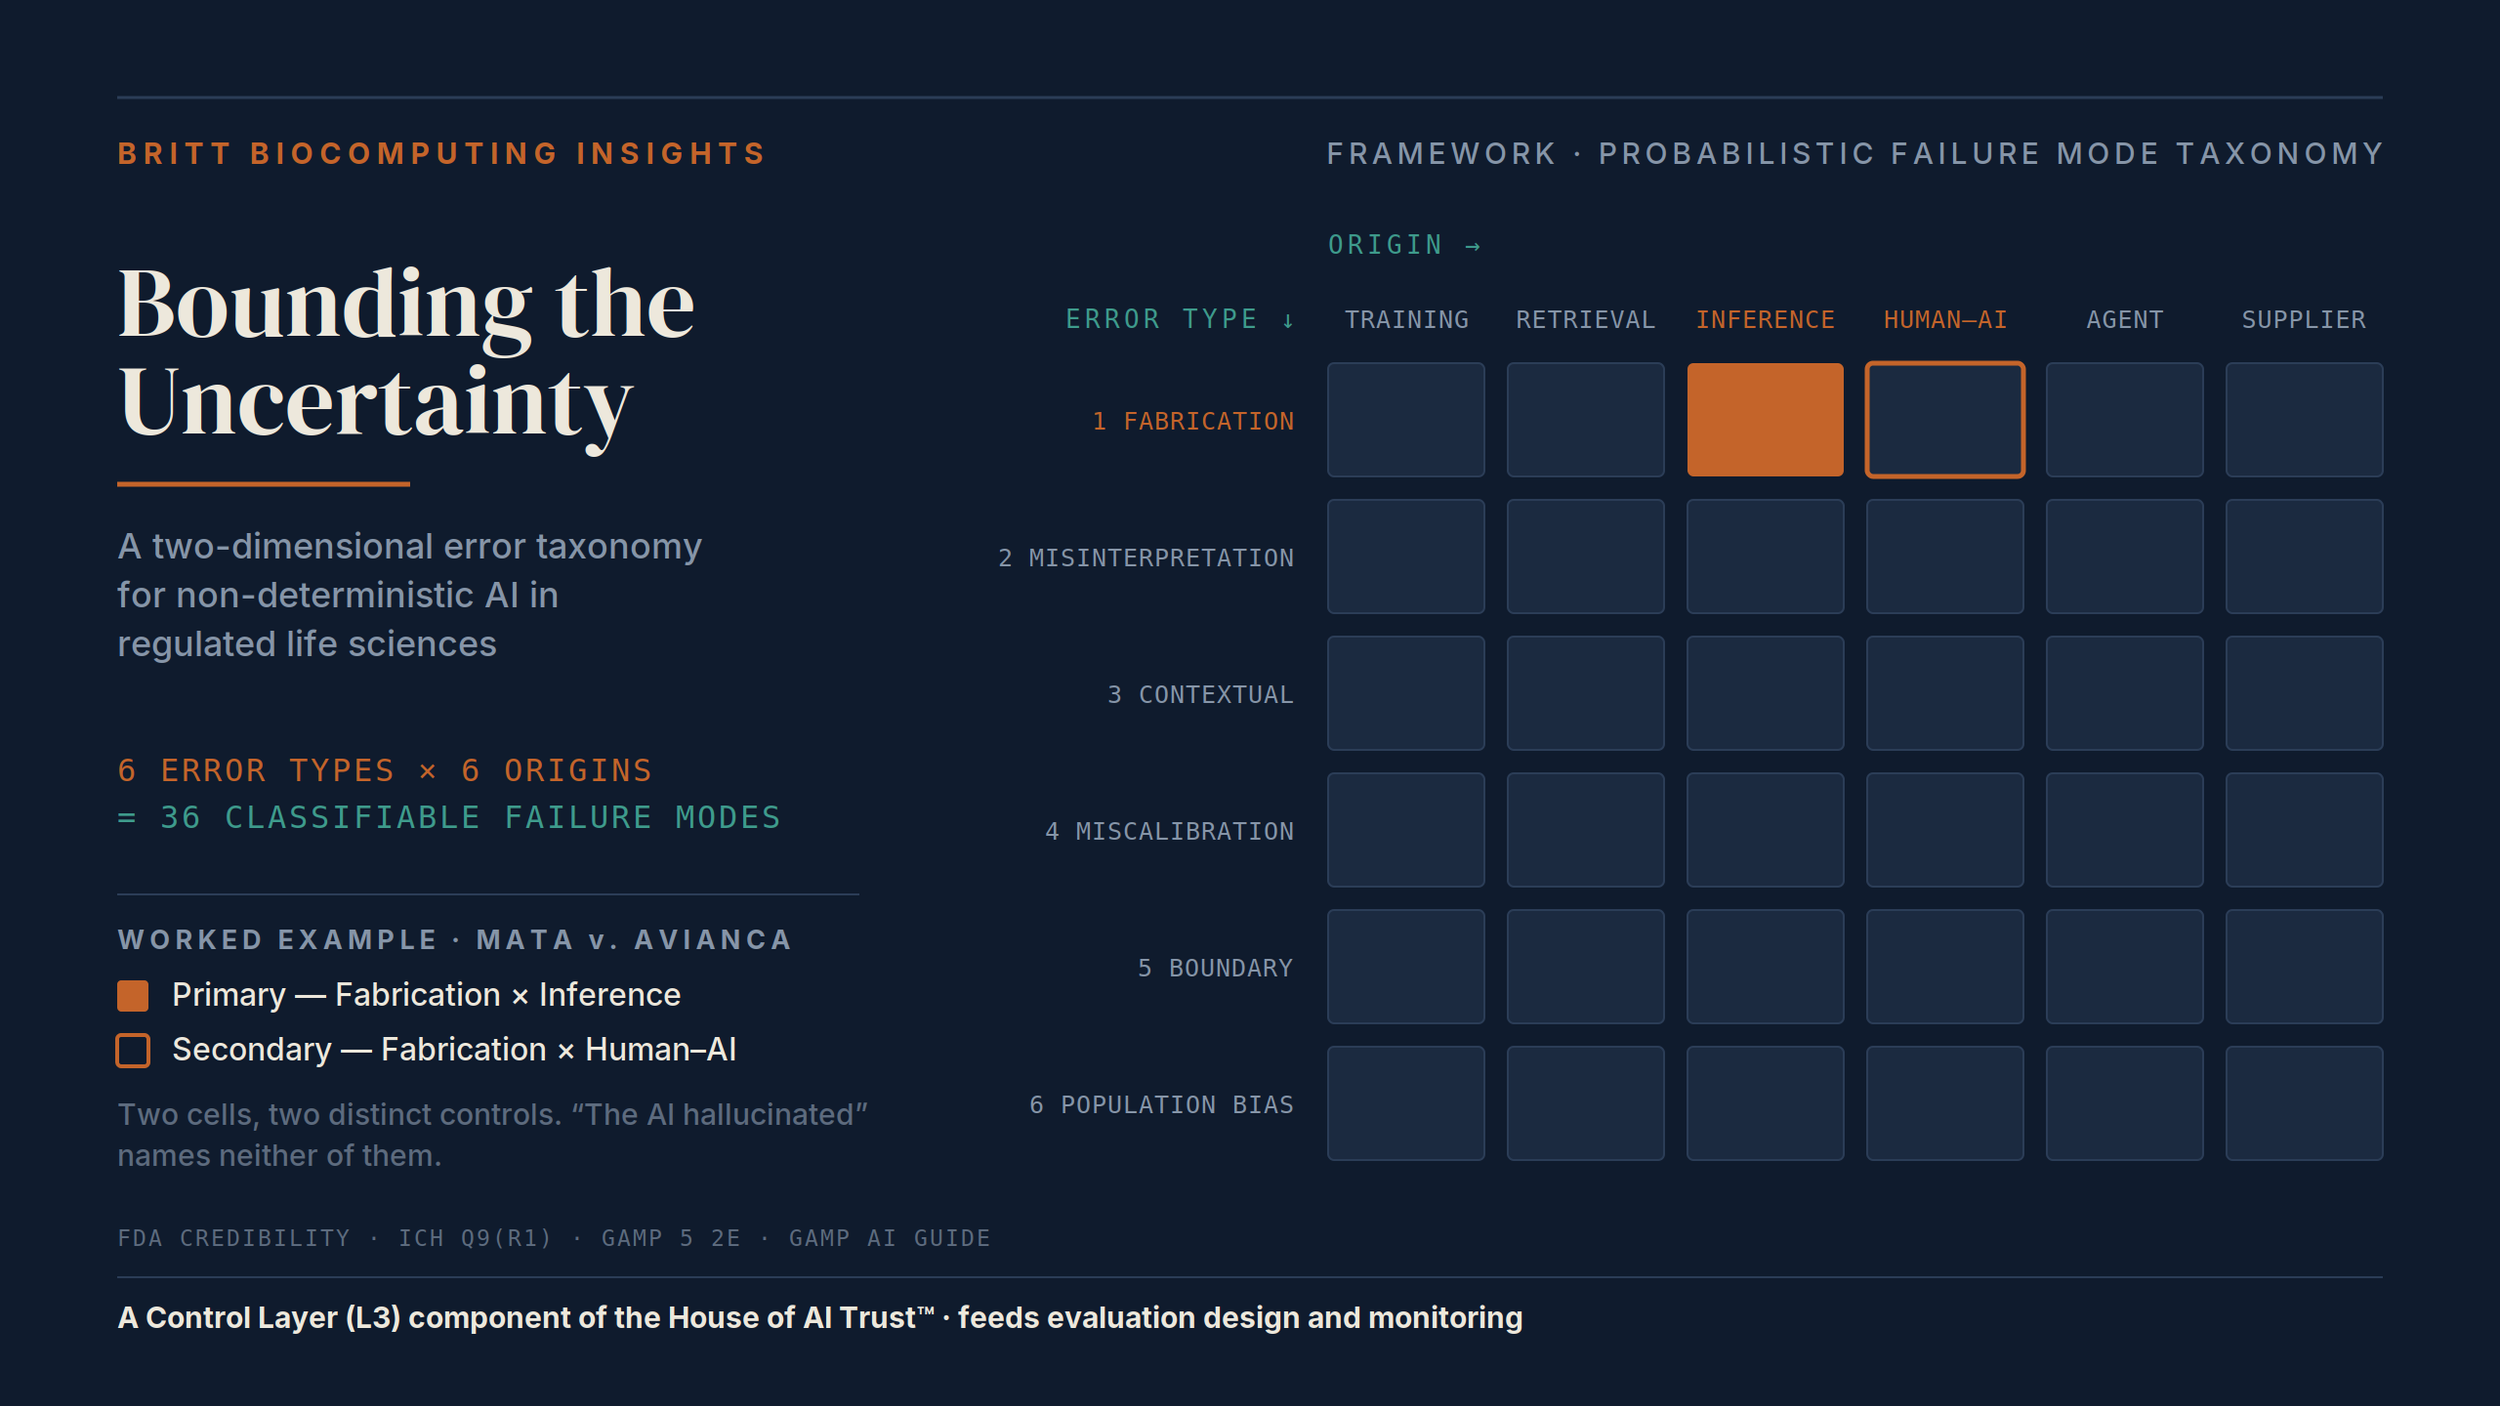
Task: Click the INFERENCE column header
Action: click(x=1765, y=320)
